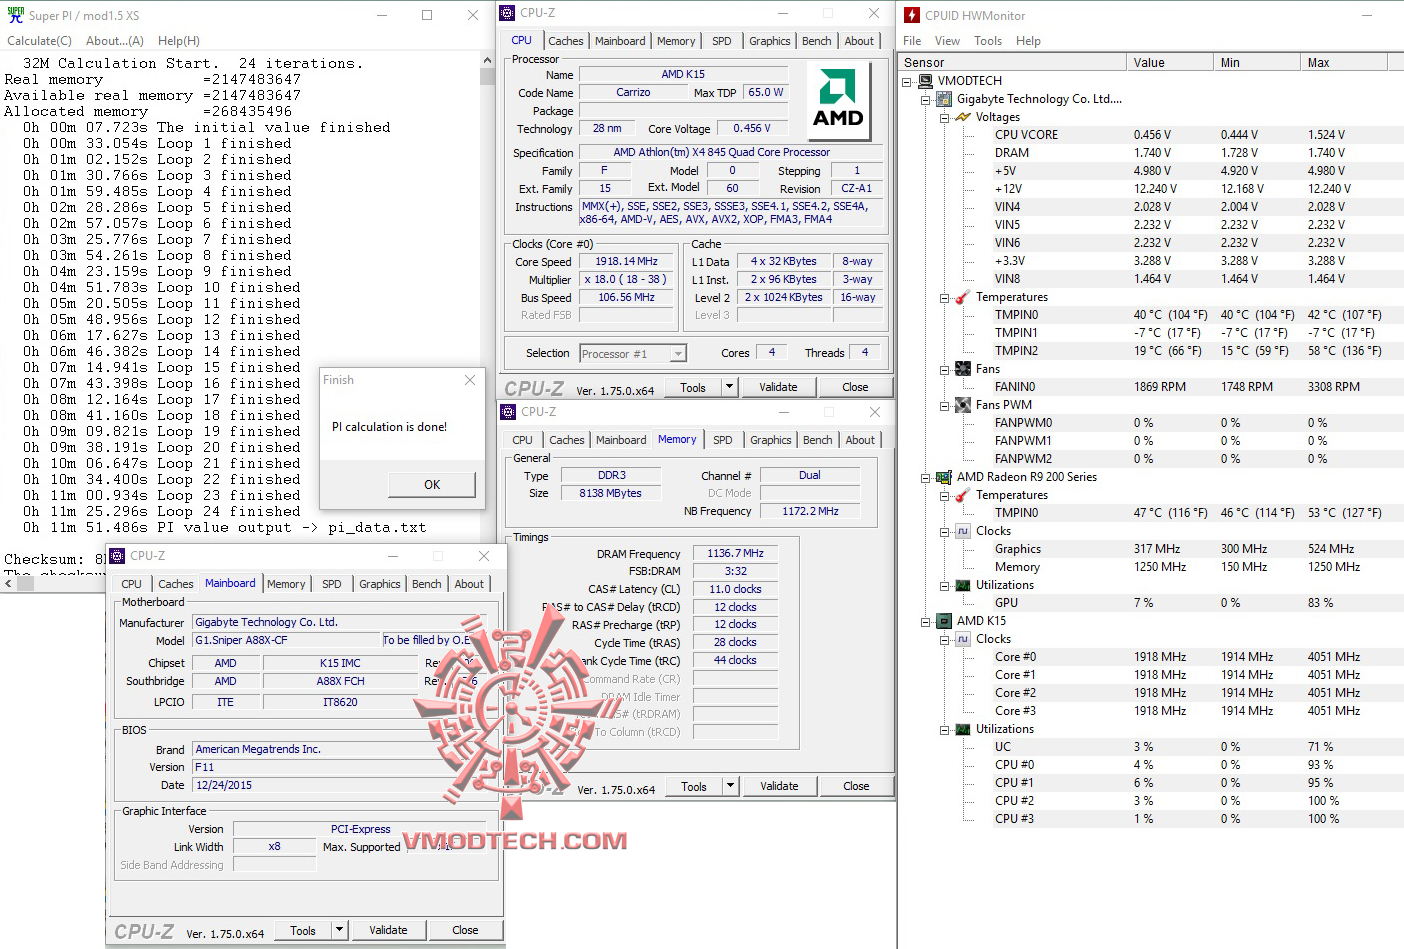This screenshot has width=1404, height=949.
Task: Open the Tools dropdown arrow in the CPU-Z Memory window
Action: pos(730,786)
